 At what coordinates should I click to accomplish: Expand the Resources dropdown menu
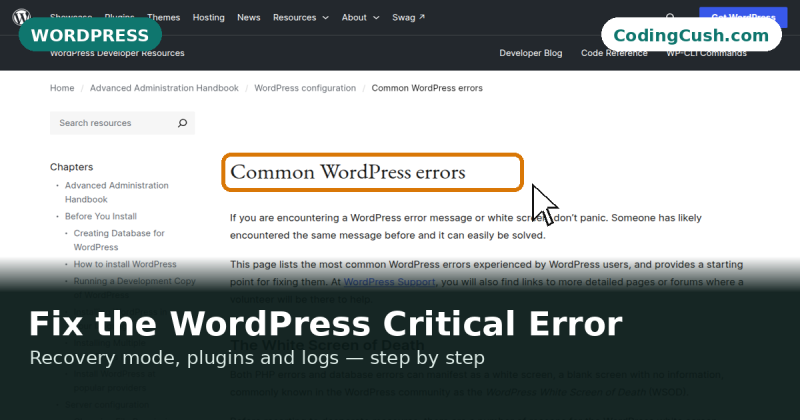click(x=301, y=17)
